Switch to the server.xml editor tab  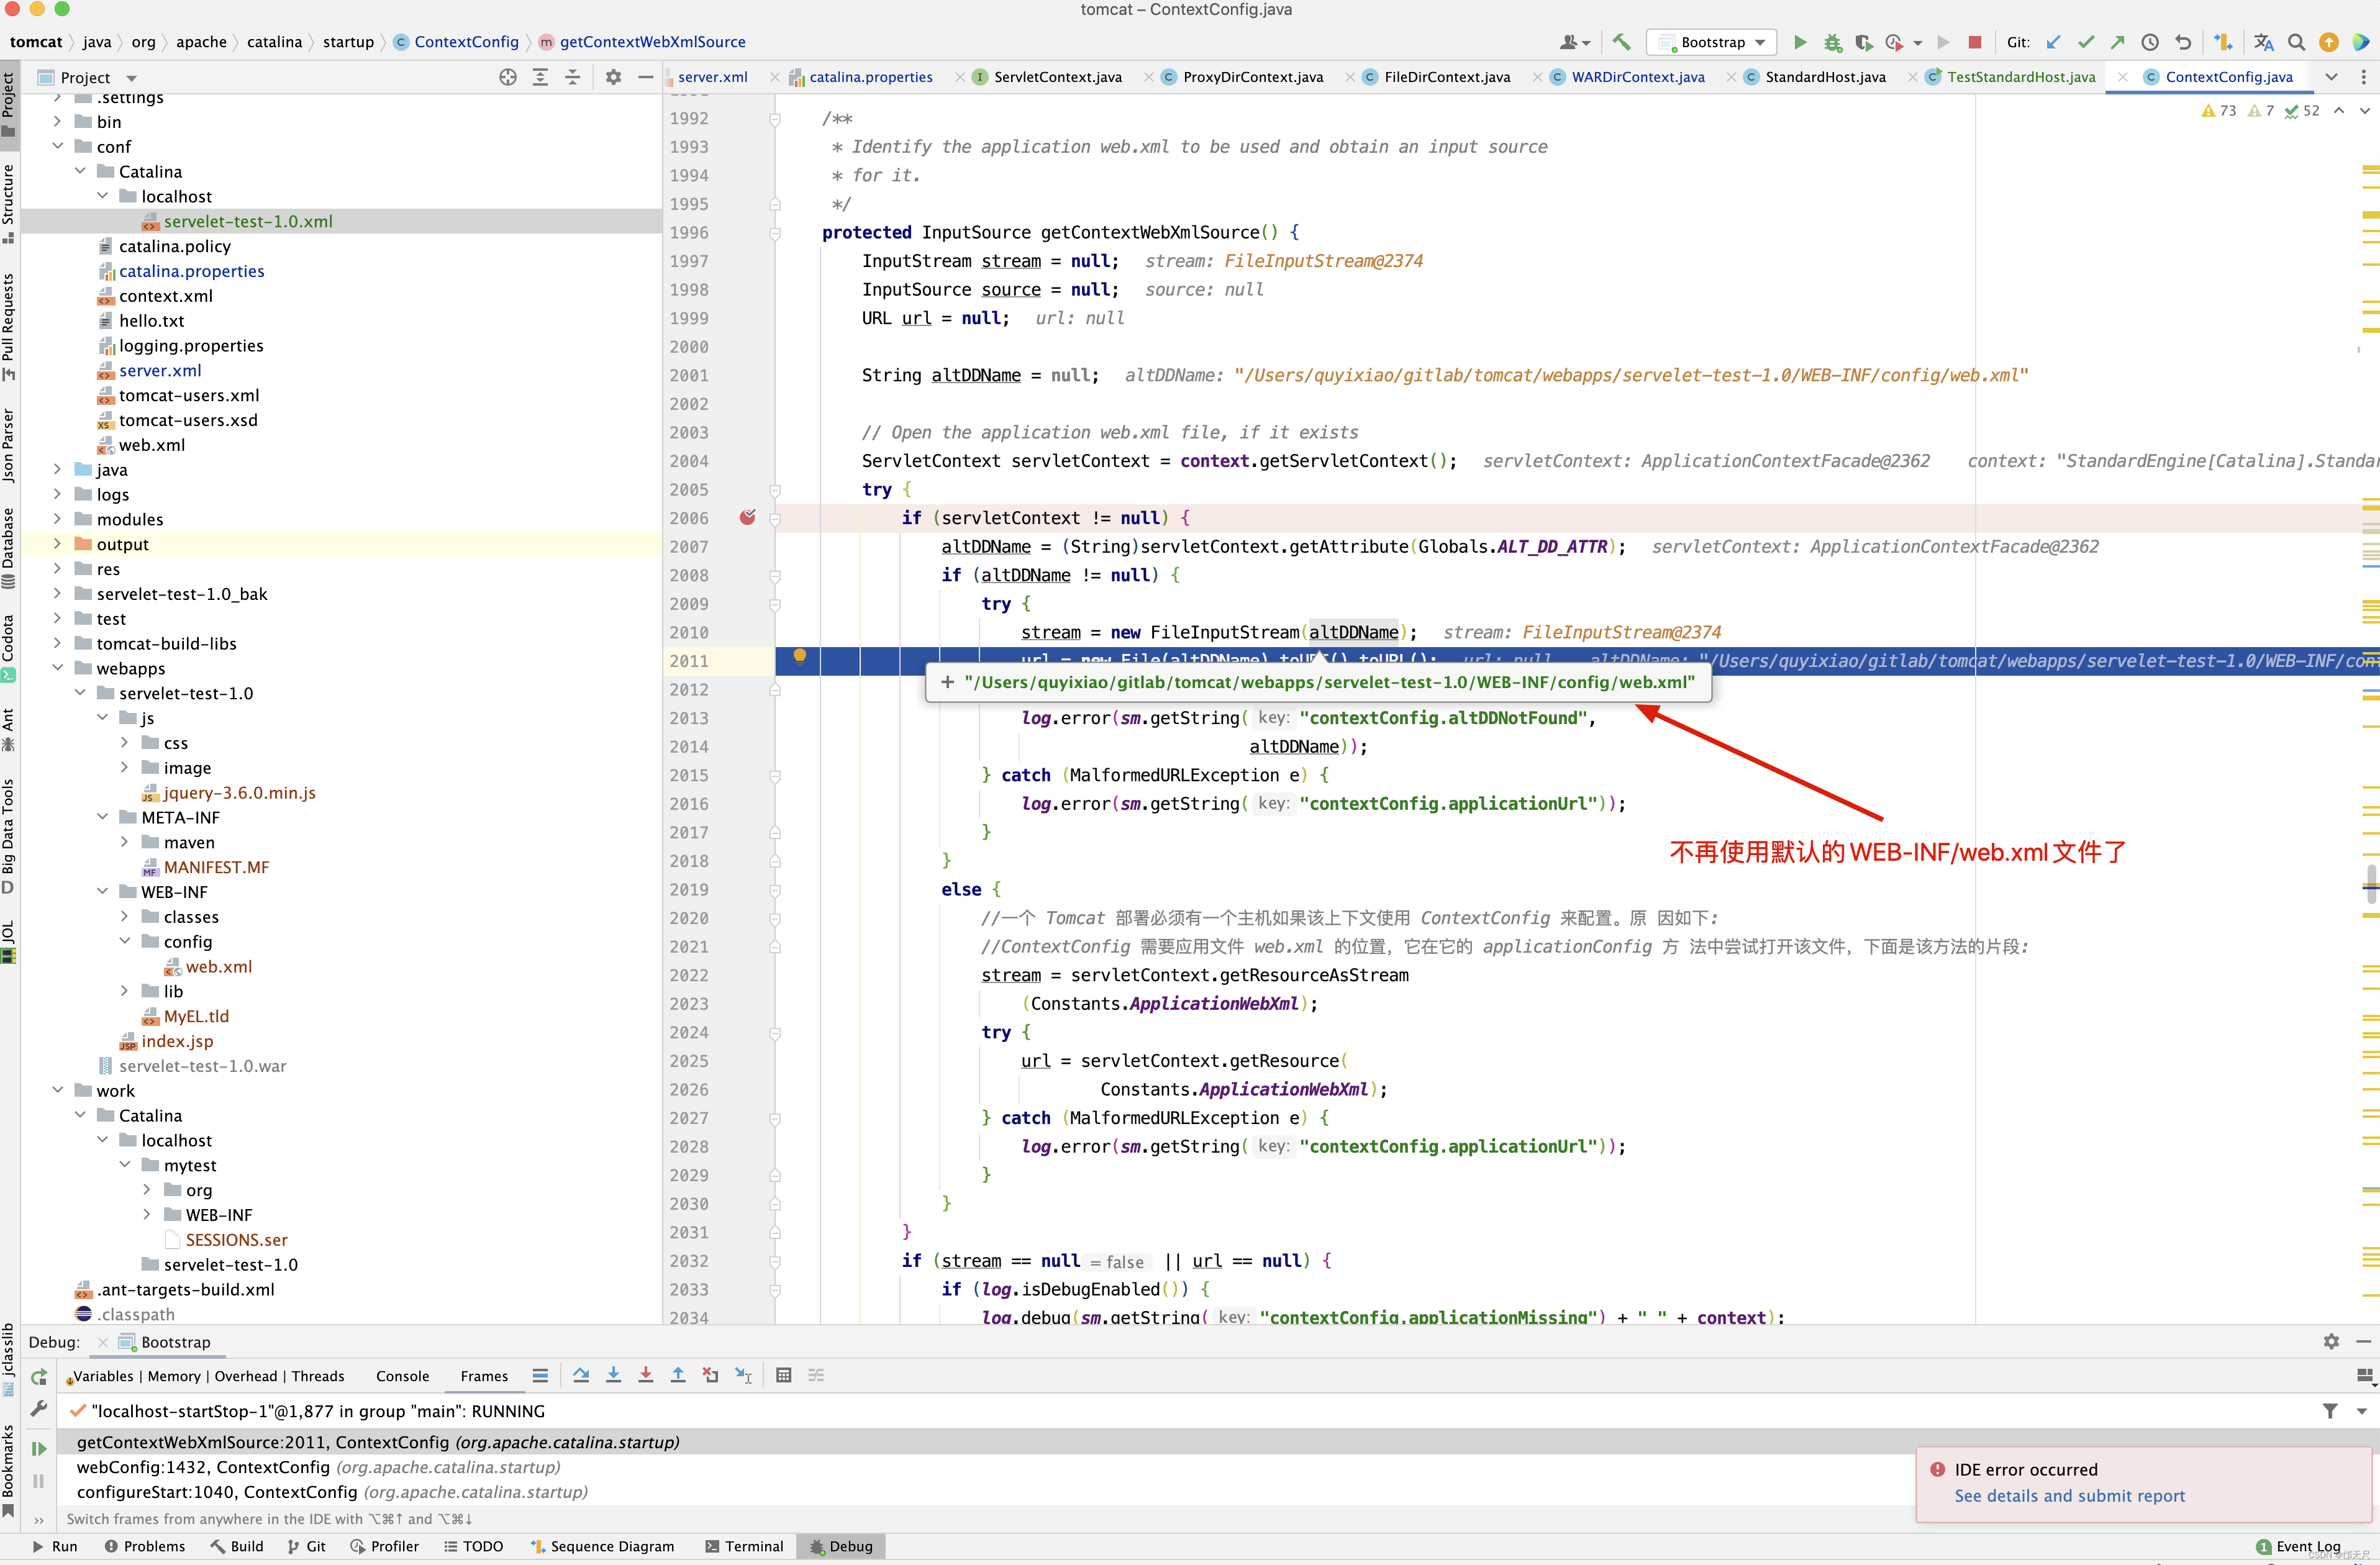pyautogui.click(x=712, y=77)
